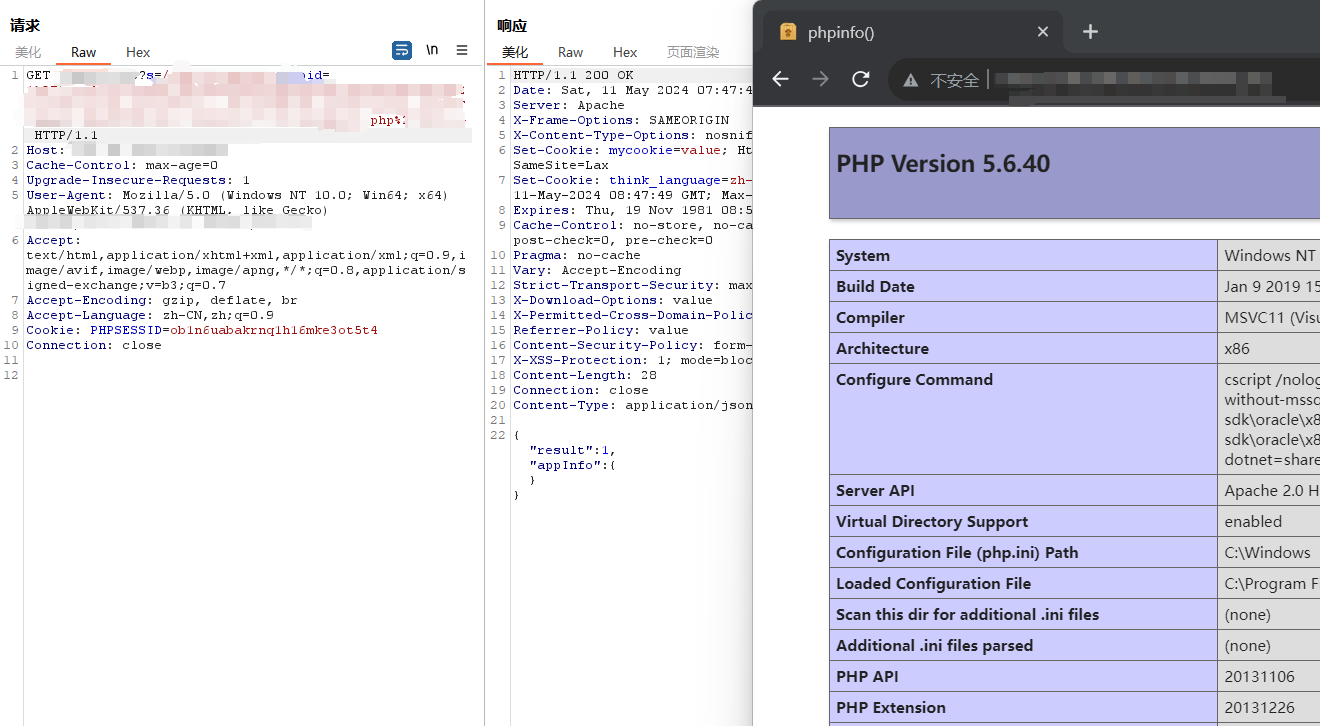
Task: Click browser back arrow
Action: pyautogui.click(x=781, y=79)
